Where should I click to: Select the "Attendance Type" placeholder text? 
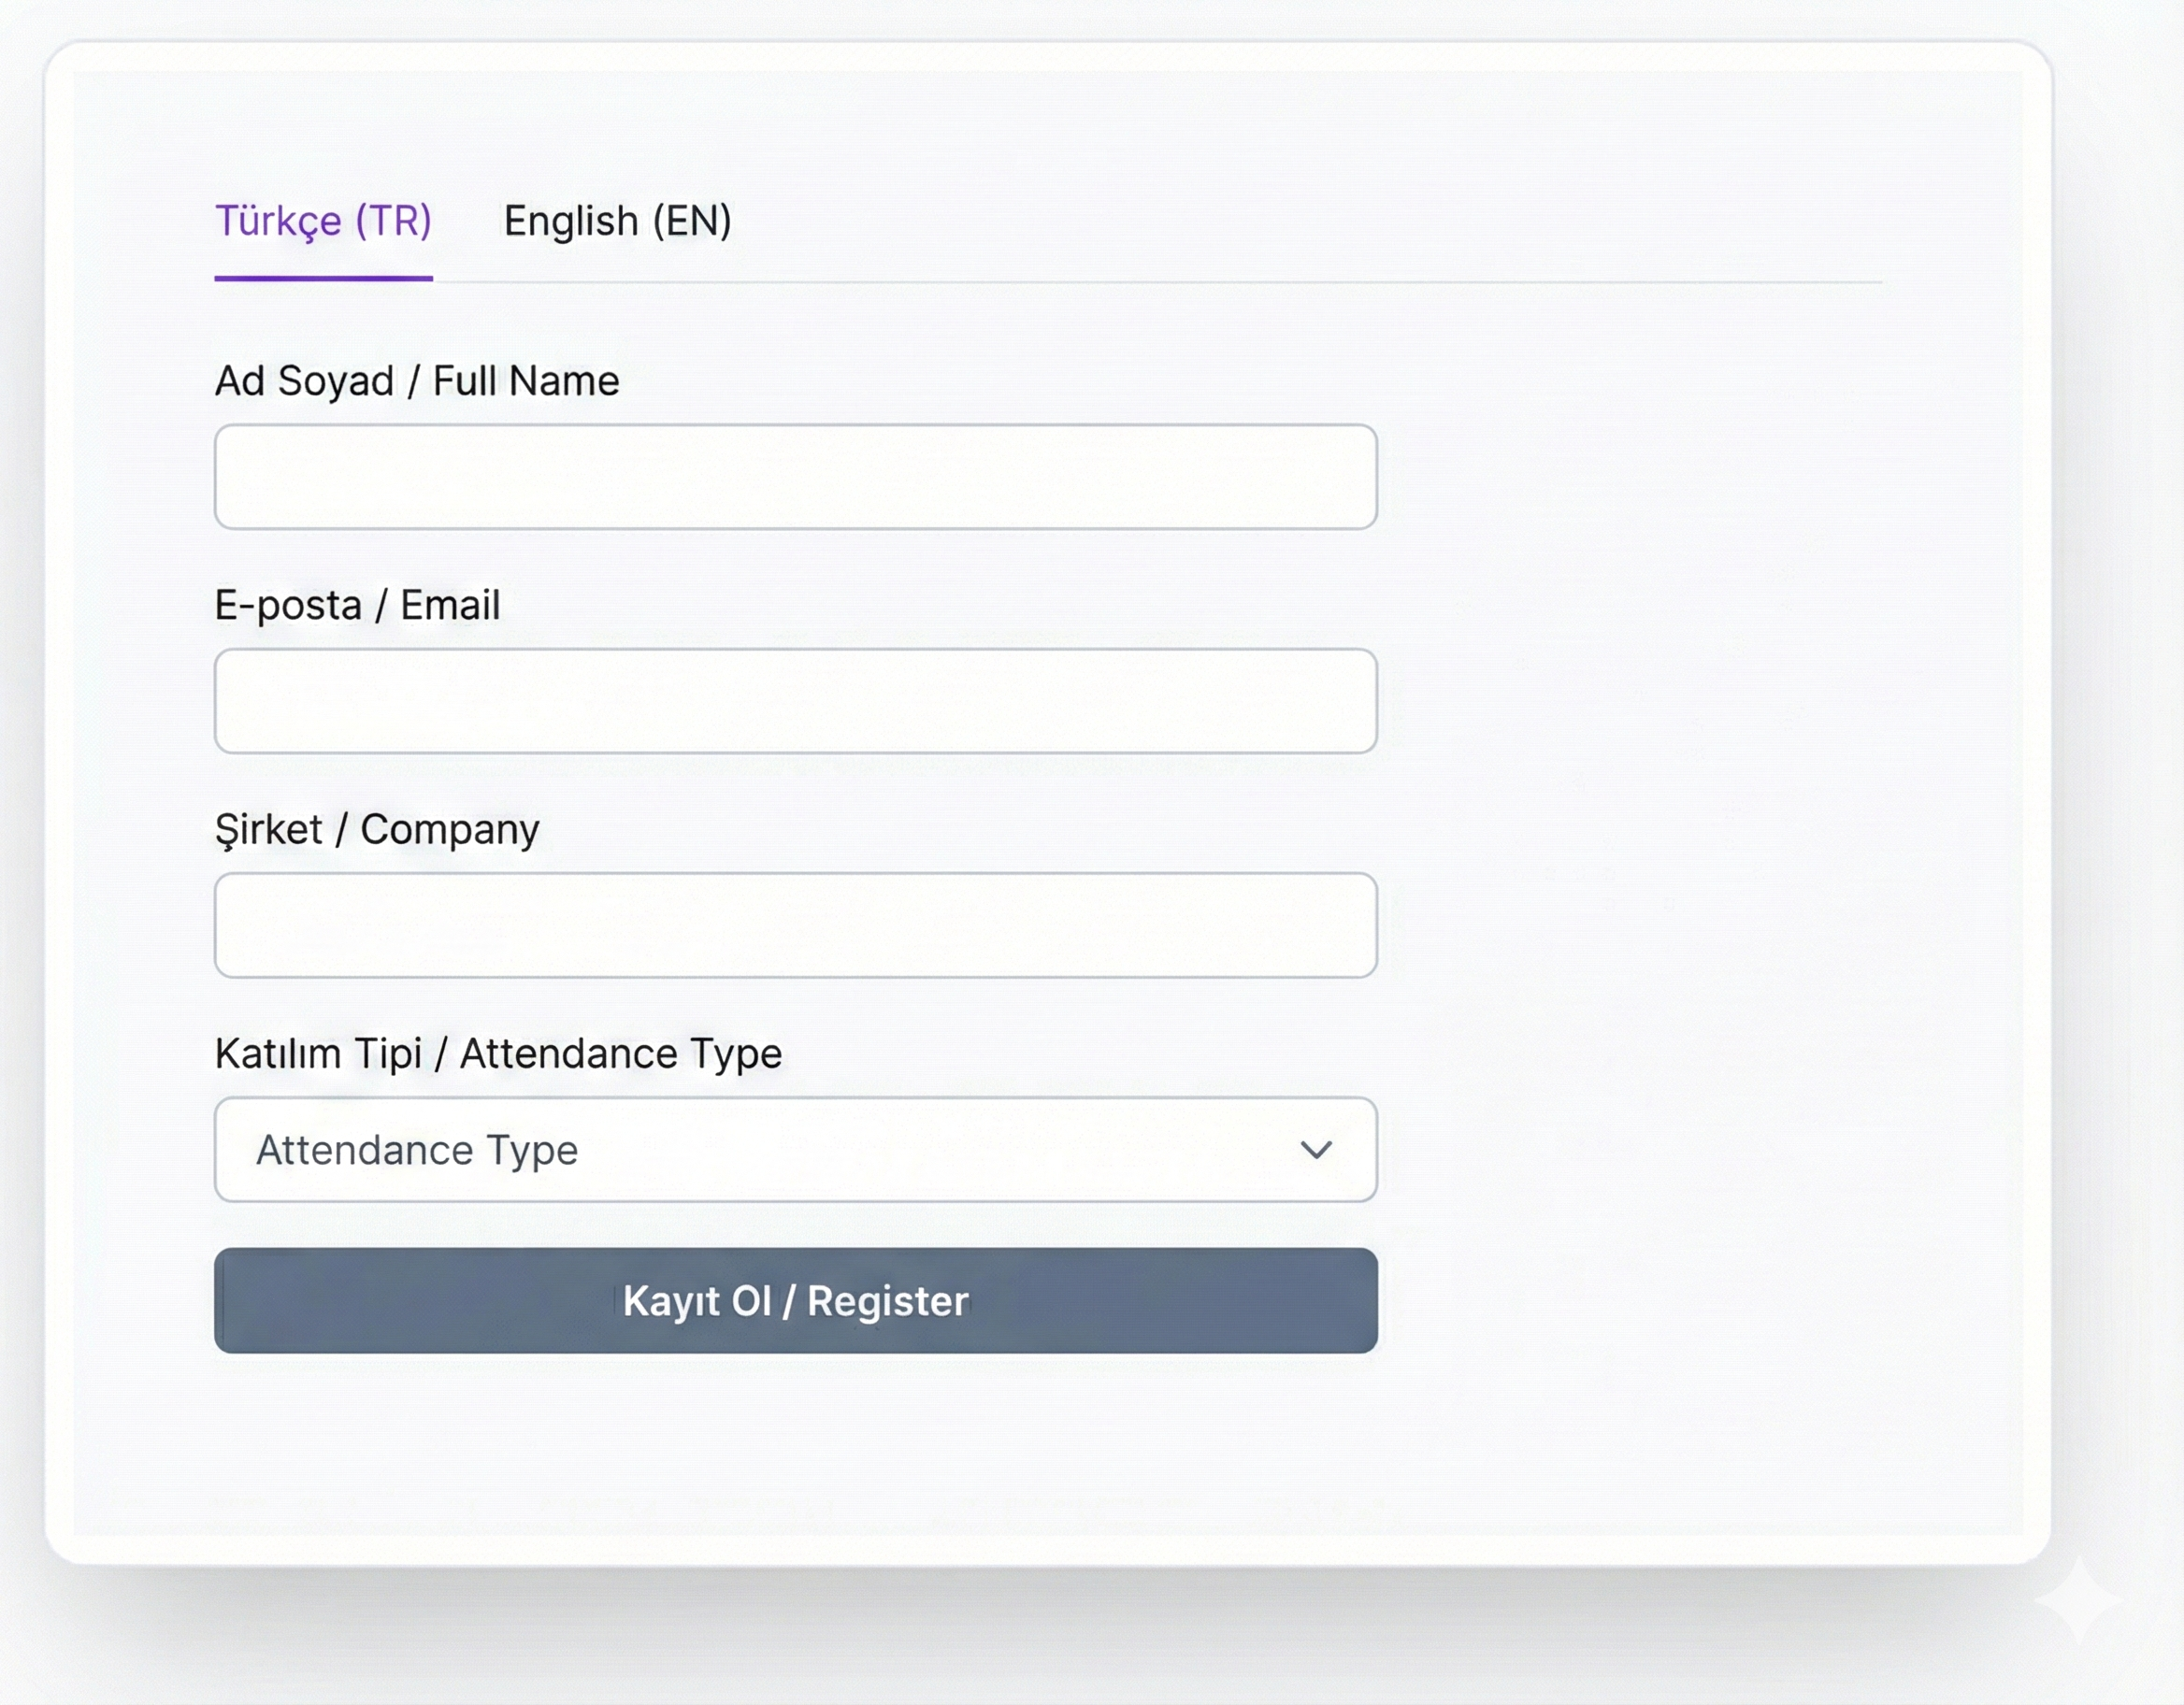coord(417,1150)
